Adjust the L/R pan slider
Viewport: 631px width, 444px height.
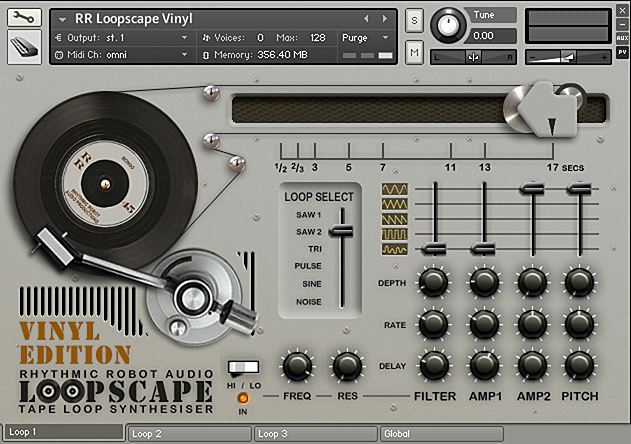tap(474, 57)
